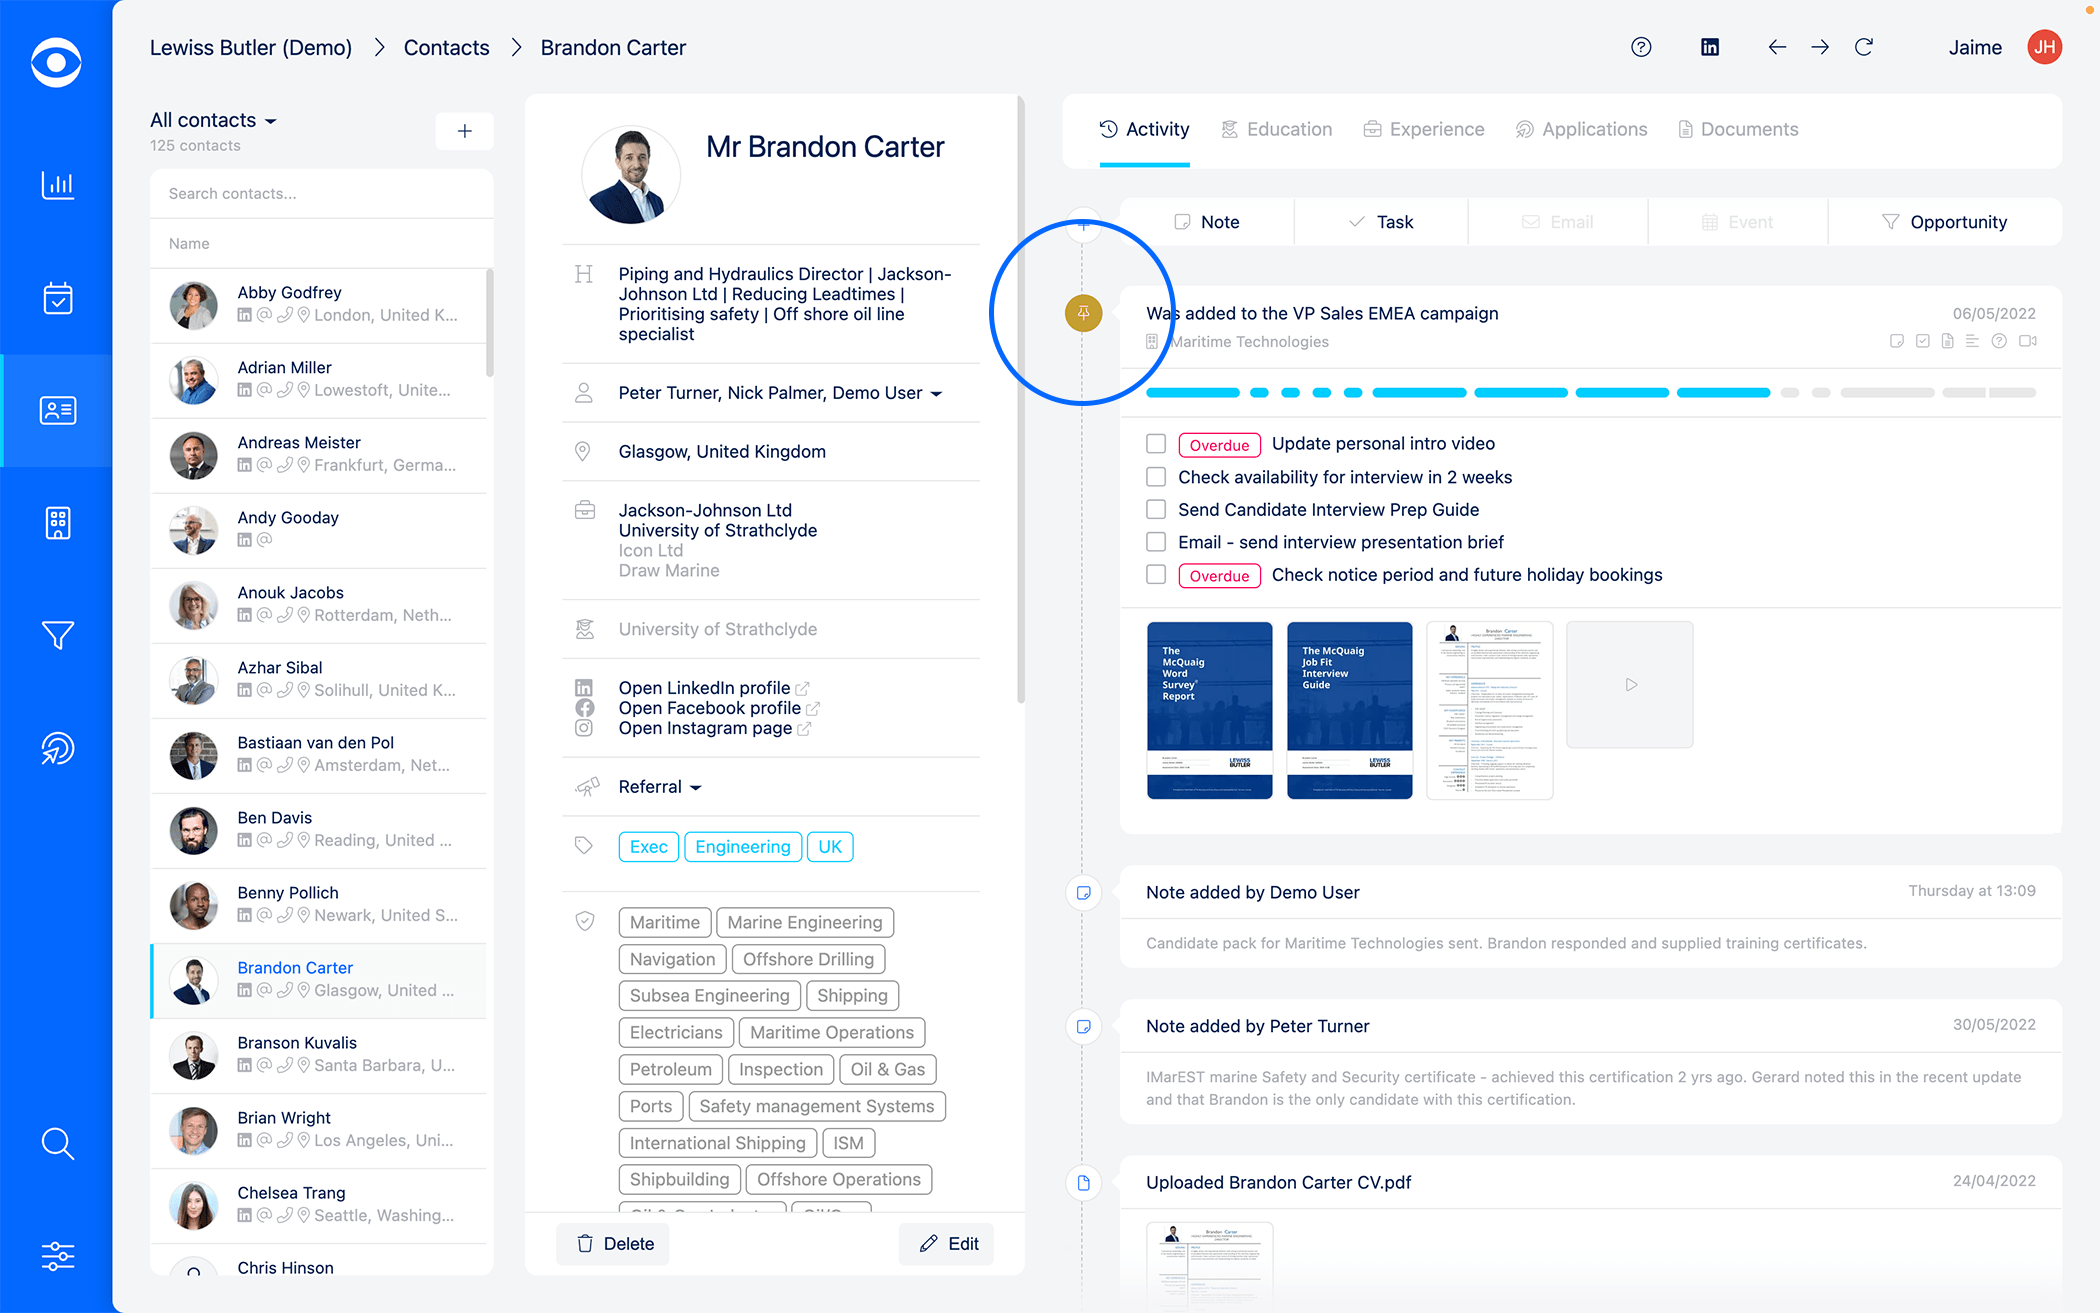Image resolution: width=2100 pixels, height=1313 pixels.
Task: Tick Send Candidate Interview Prep Guide checkbox
Action: click(1156, 510)
